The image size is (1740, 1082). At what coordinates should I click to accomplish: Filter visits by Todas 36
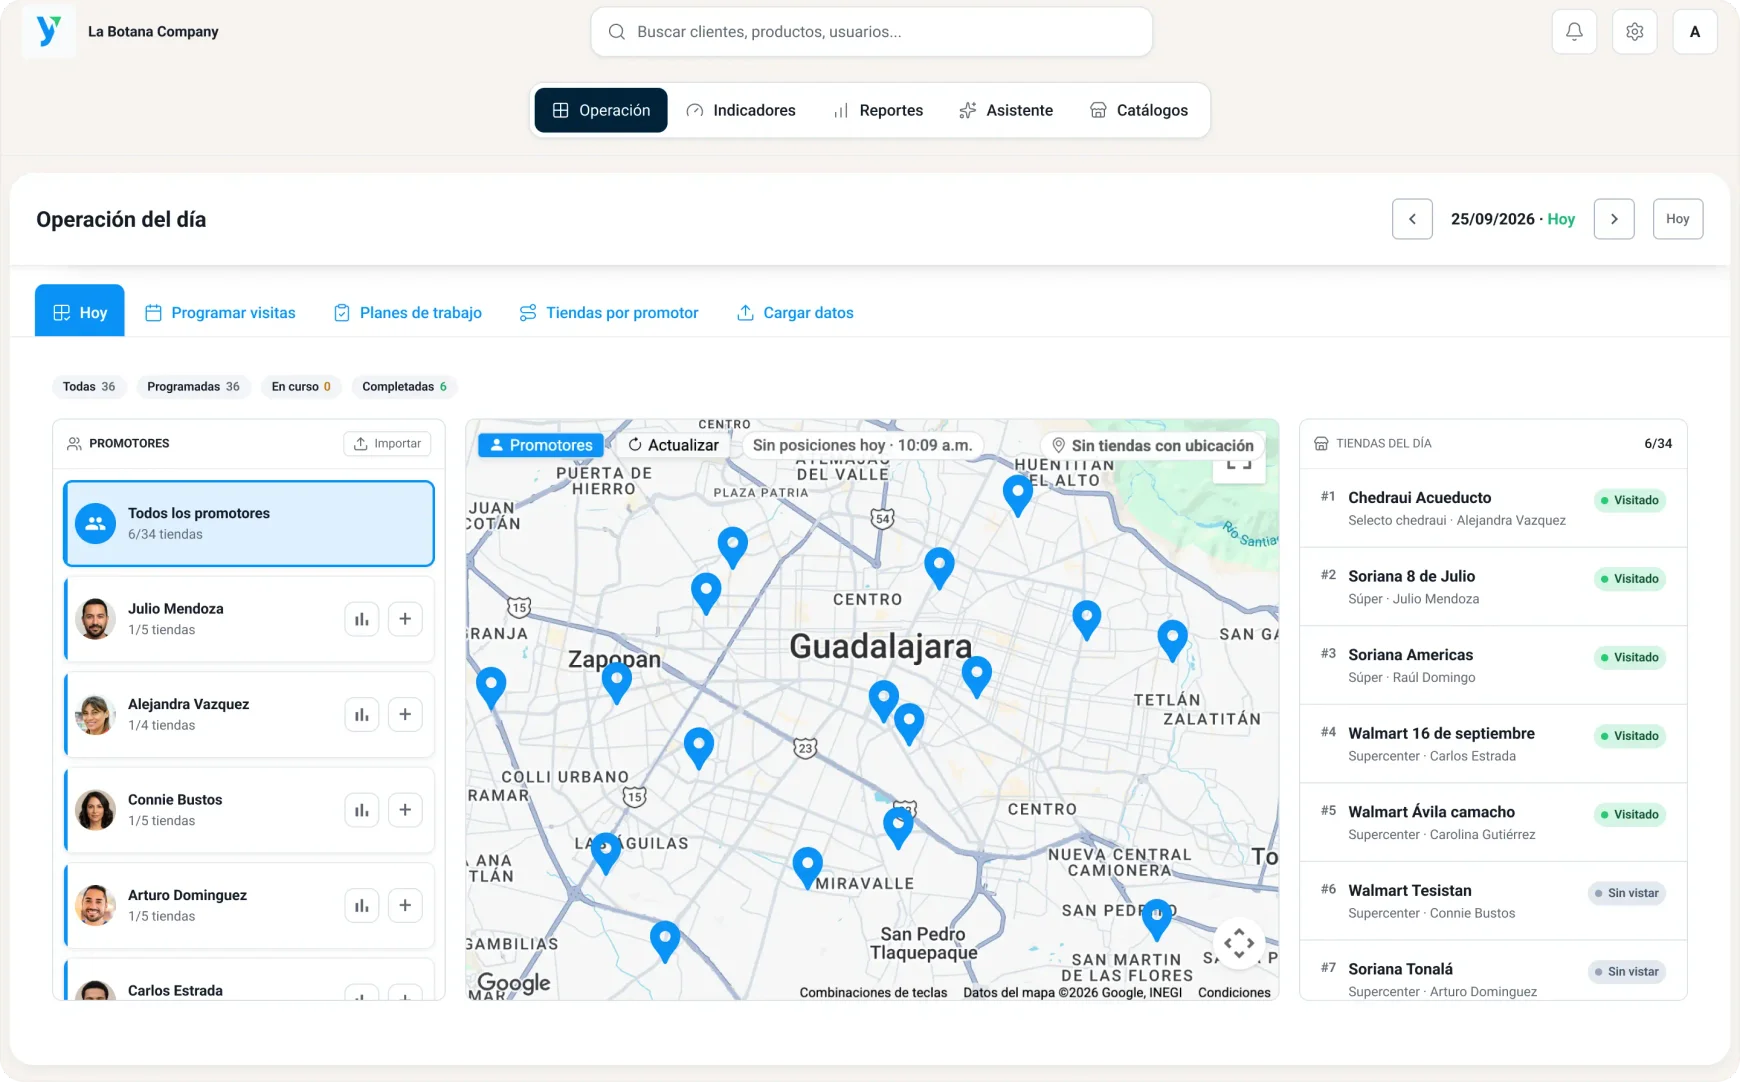tap(89, 387)
